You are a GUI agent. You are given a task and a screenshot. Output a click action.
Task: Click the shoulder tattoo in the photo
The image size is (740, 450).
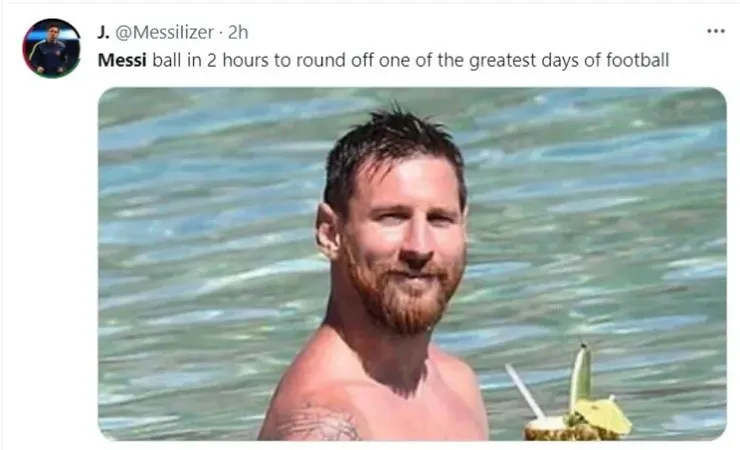coord(317,423)
